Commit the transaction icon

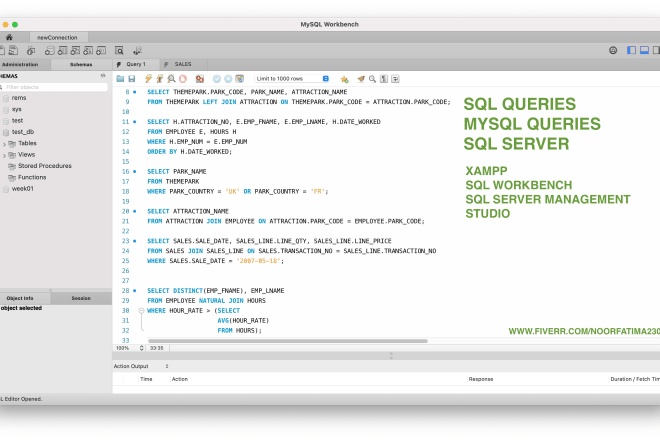pyautogui.click(x=217, y=79)
